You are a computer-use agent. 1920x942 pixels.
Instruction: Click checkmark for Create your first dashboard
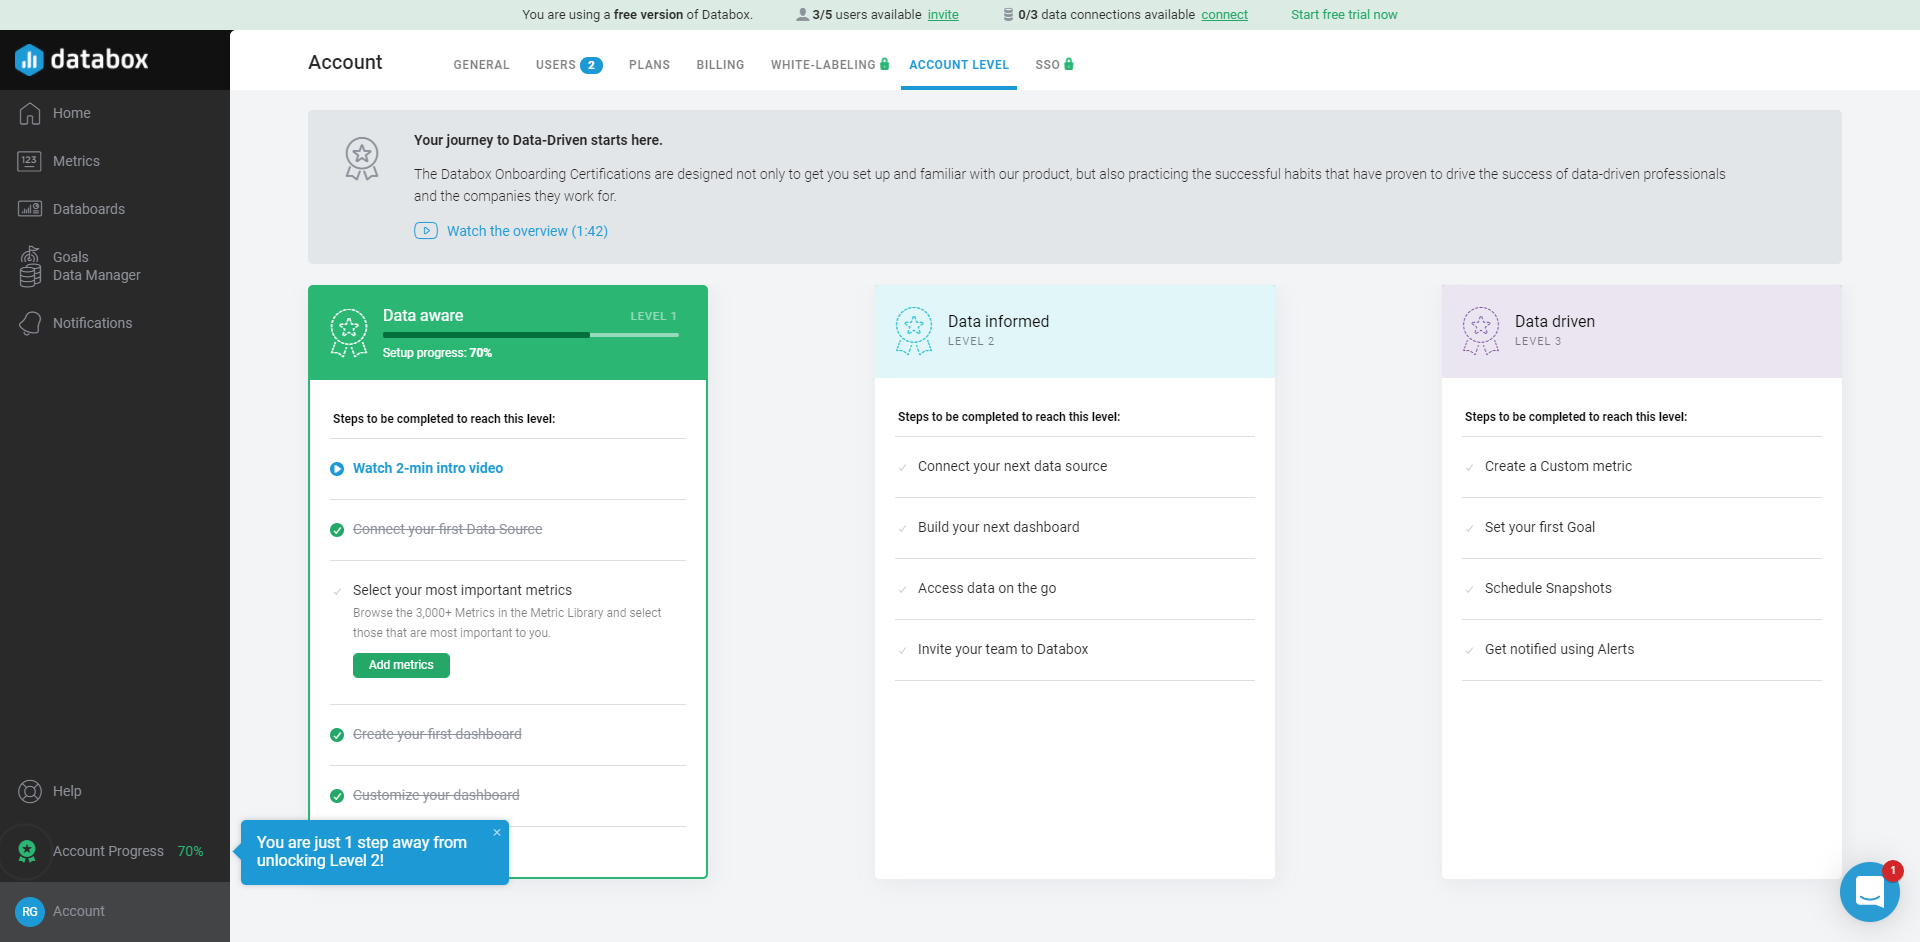point(337,735)
